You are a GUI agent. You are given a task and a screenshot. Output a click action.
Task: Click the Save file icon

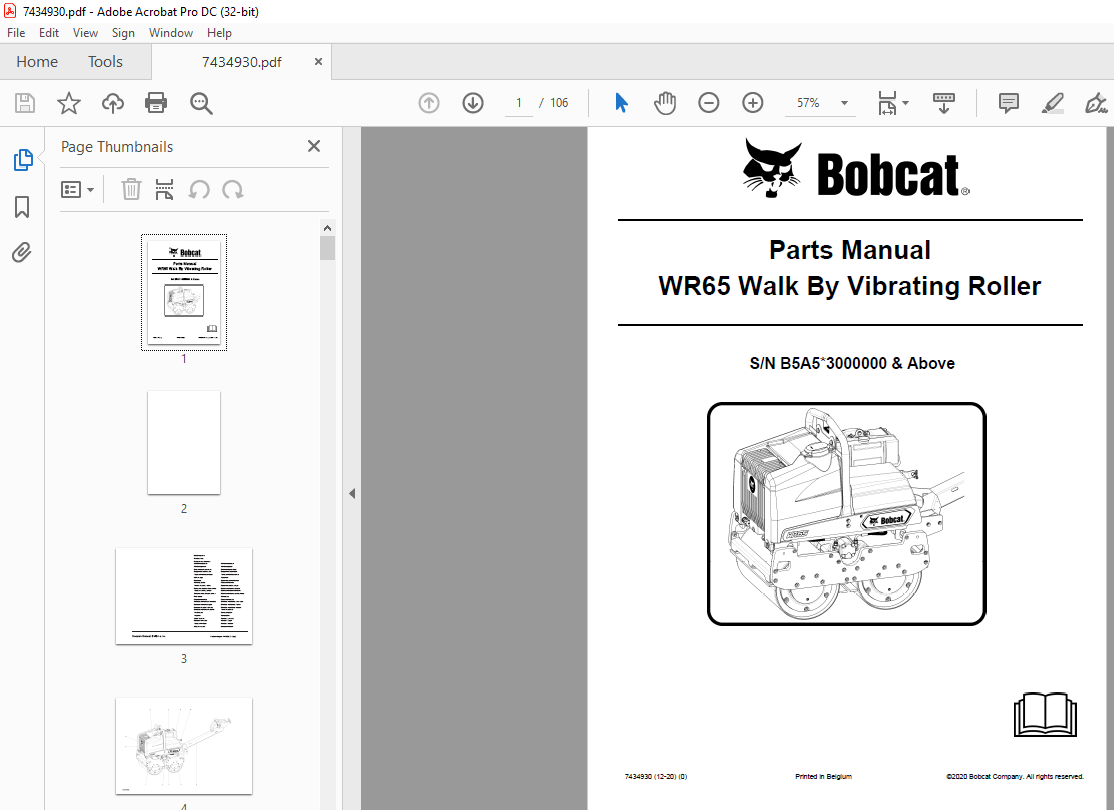(25, 103)
